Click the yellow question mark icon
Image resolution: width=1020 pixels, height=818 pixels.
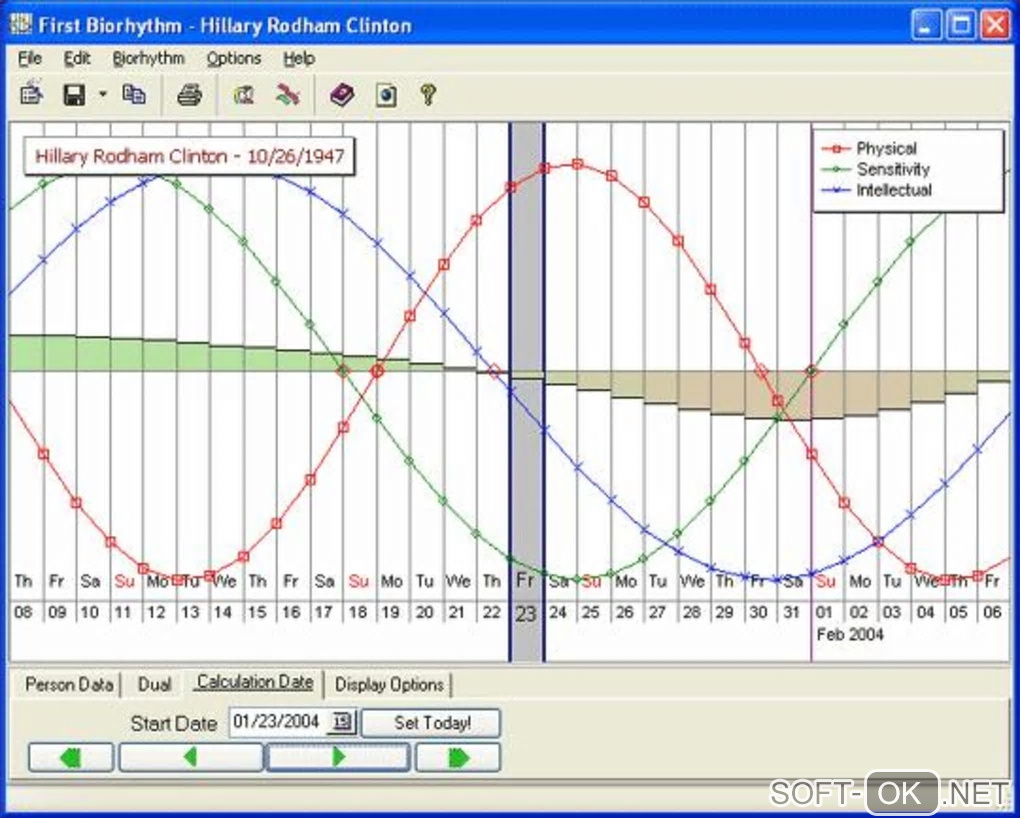427,95
